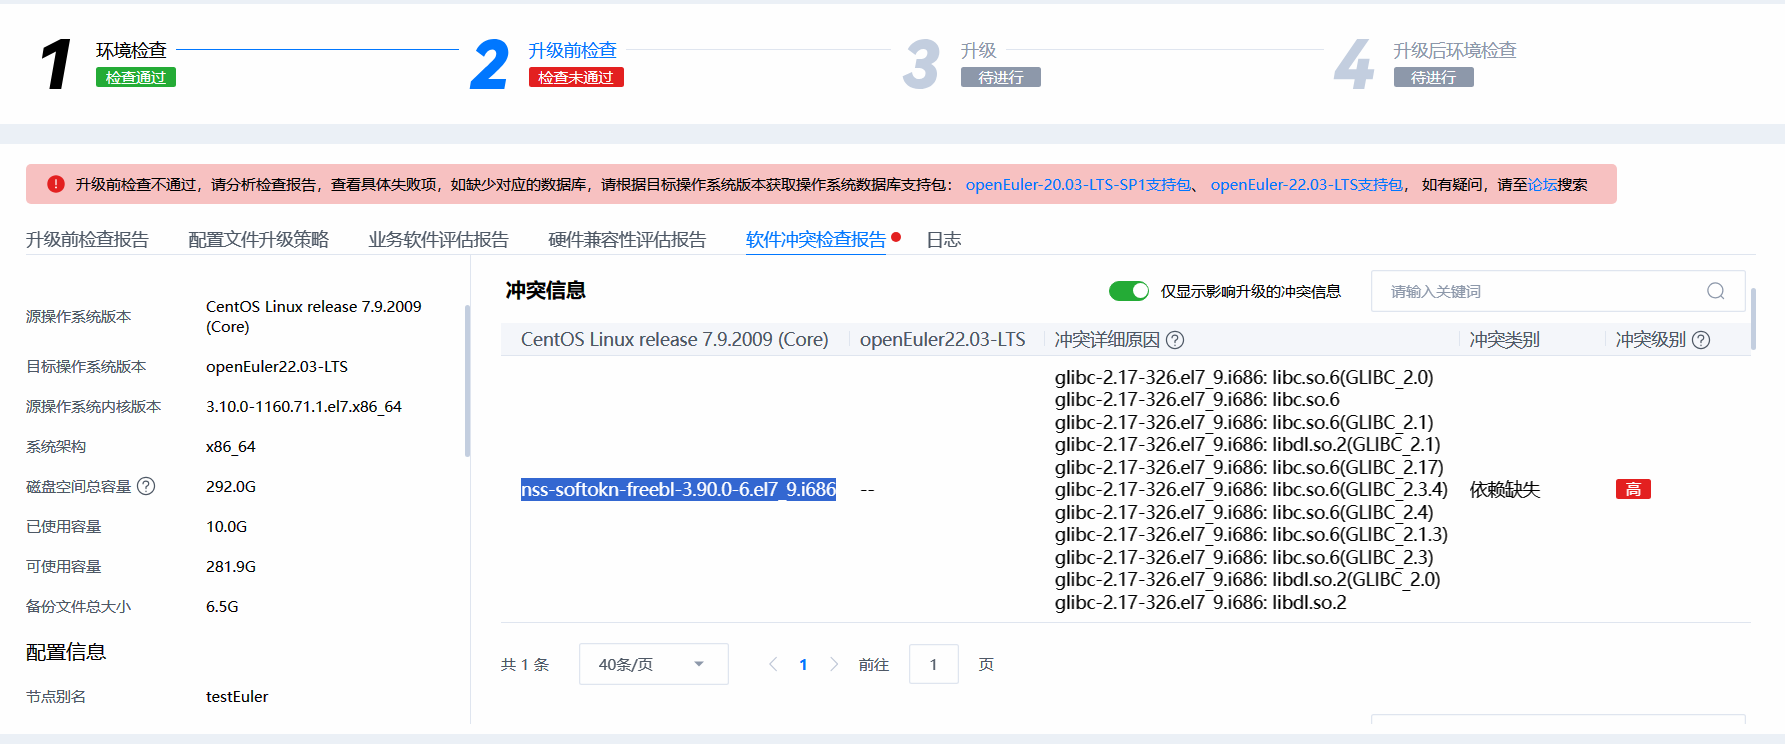Click help icon beside 磁盘空间总容量
The image size is (1785, 744).
point(146,486)
